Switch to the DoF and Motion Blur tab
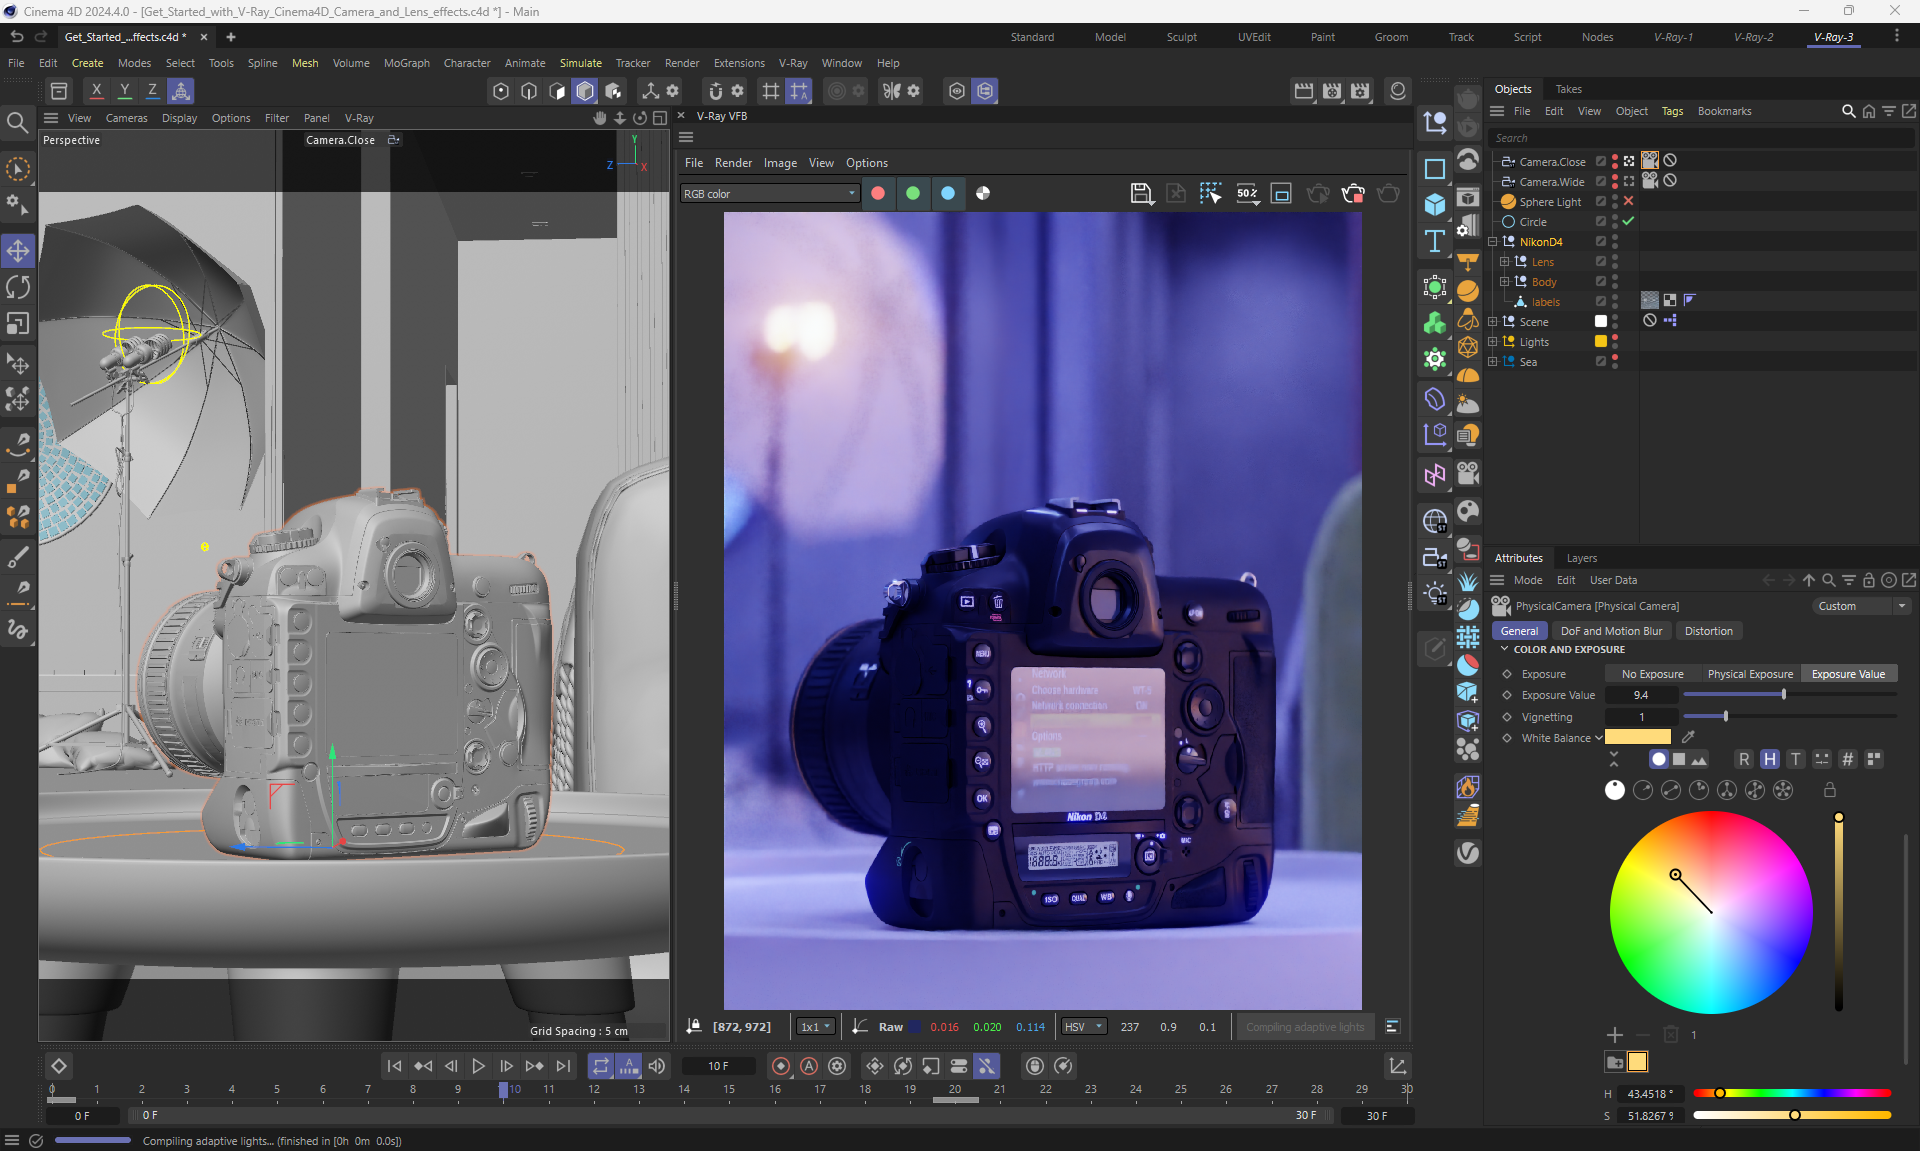The width and height of the screenshot is (1920, 1151). point(1610,631)
